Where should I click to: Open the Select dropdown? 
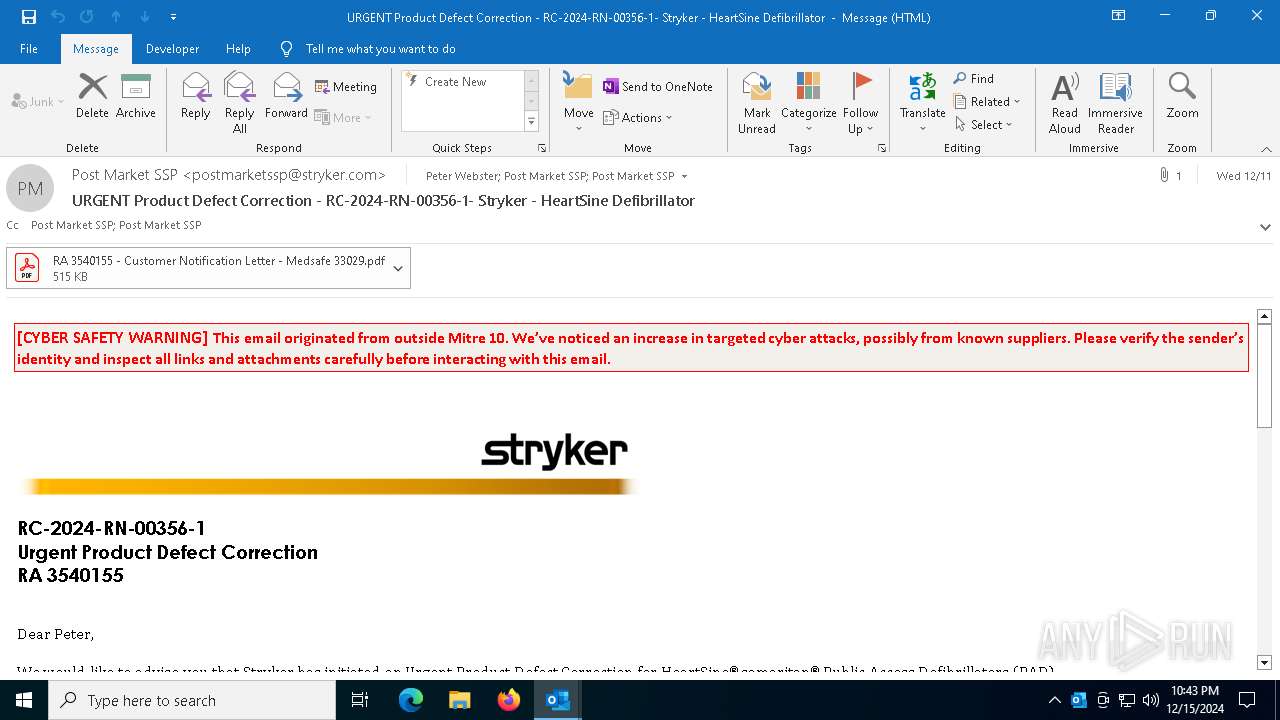pos(984,125)
